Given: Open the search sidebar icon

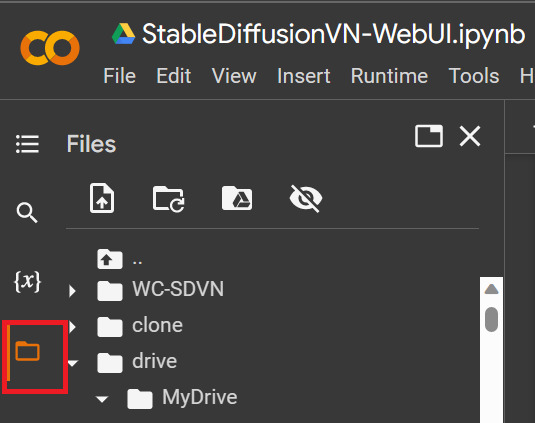Looking at the screenshot, I should (27, 212).
